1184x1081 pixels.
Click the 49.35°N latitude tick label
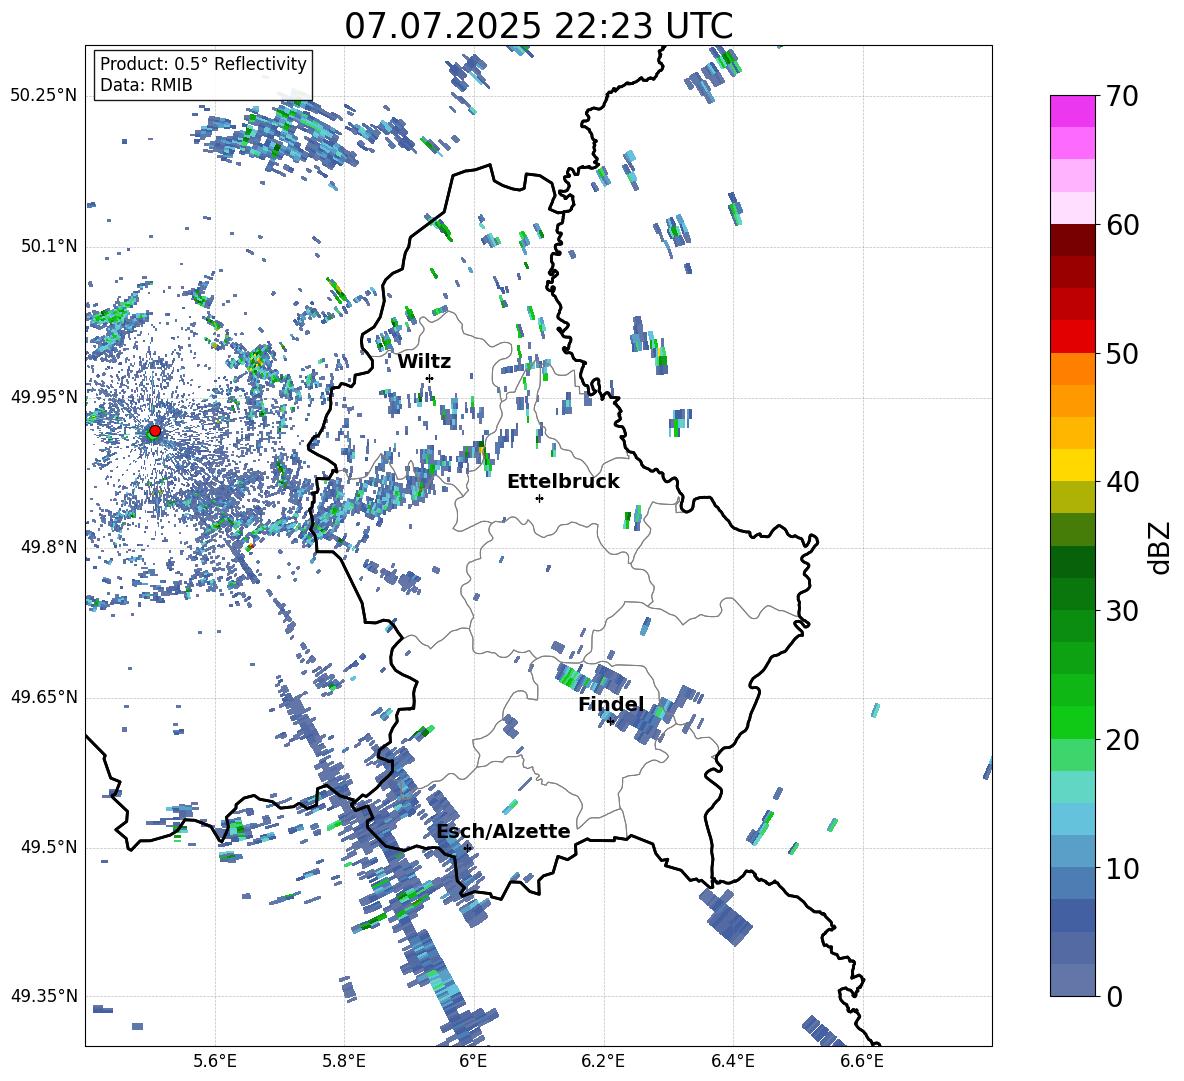pos(44,996)
